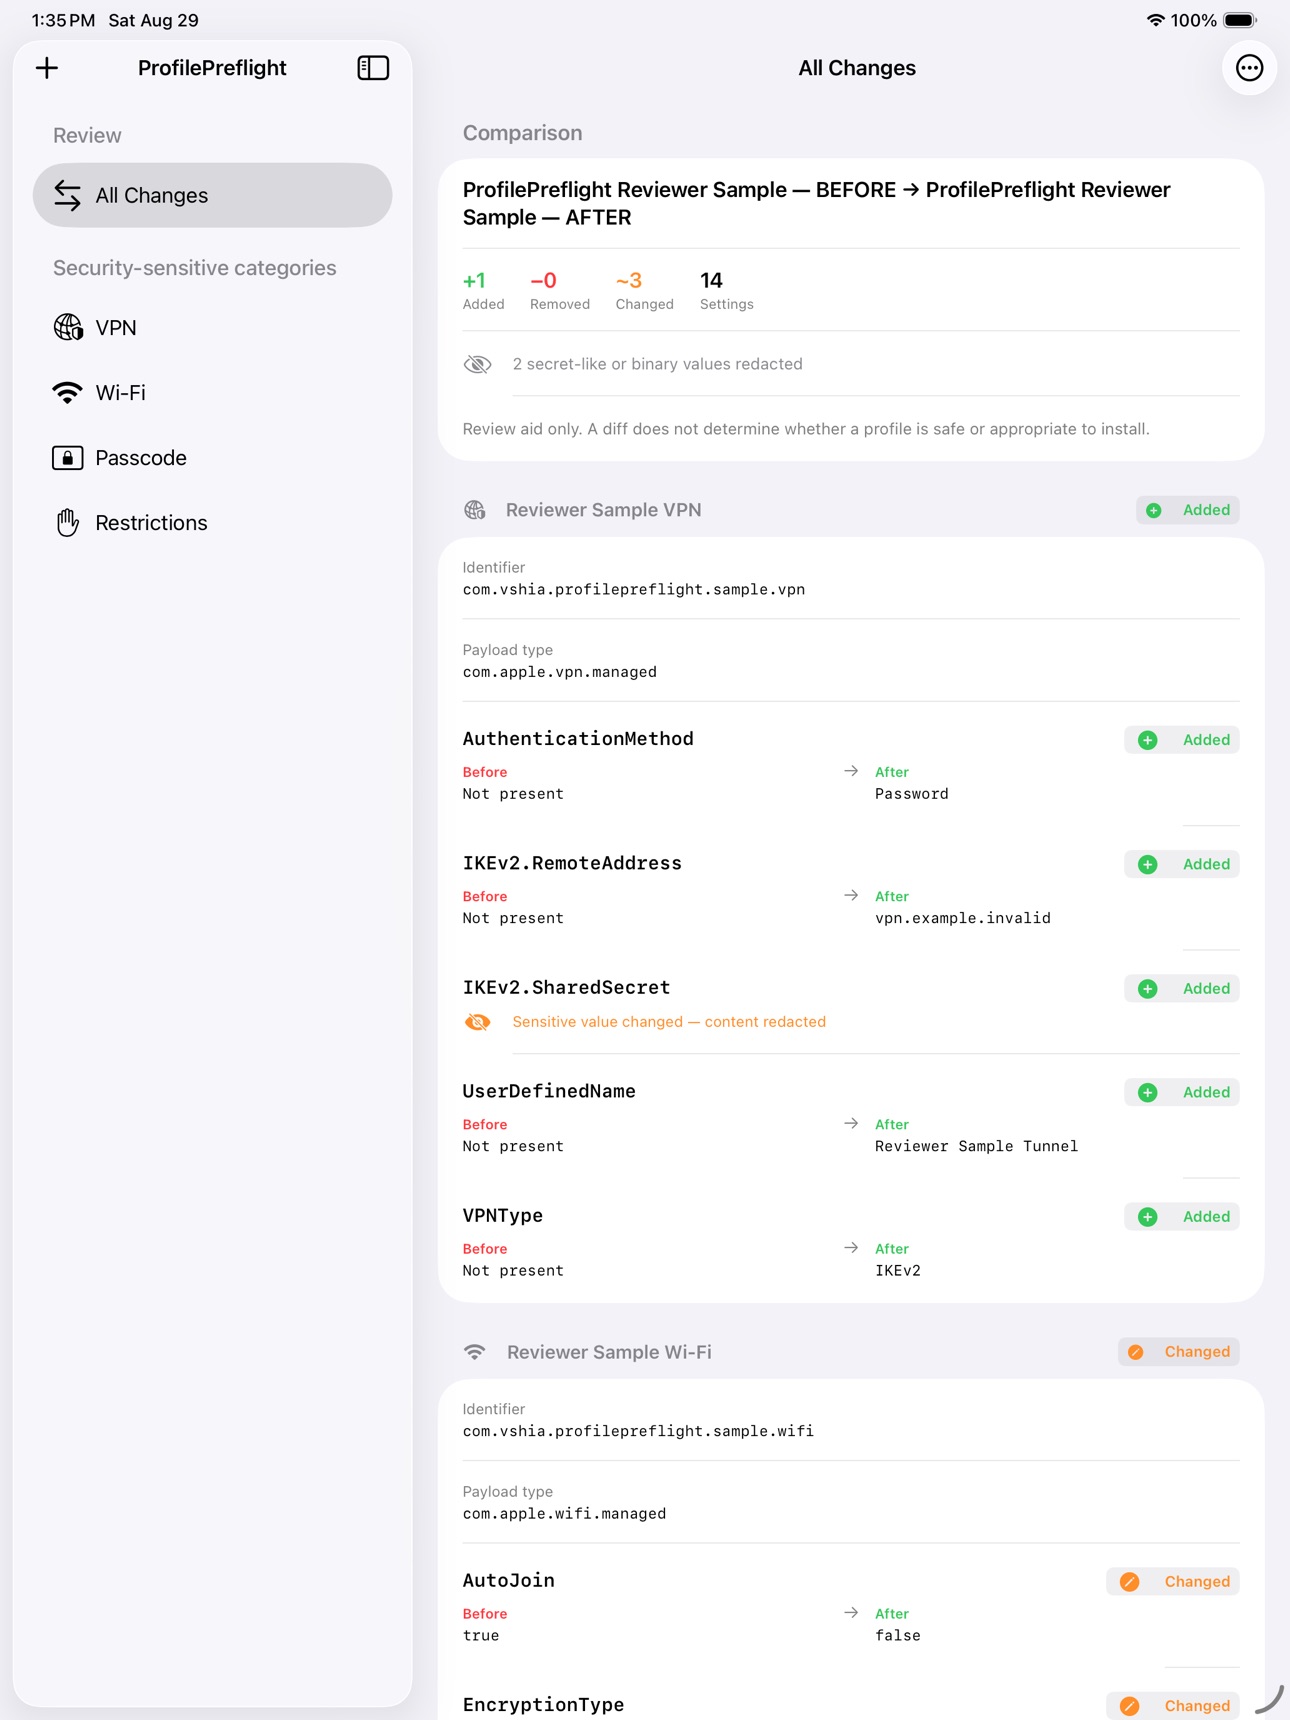Click the Wi-Fi identifier 'com.vshia.profilepreflight.sample.wifi'
The width and height of the screenshot is (1290, 1720).
[x=638, y=1431]
